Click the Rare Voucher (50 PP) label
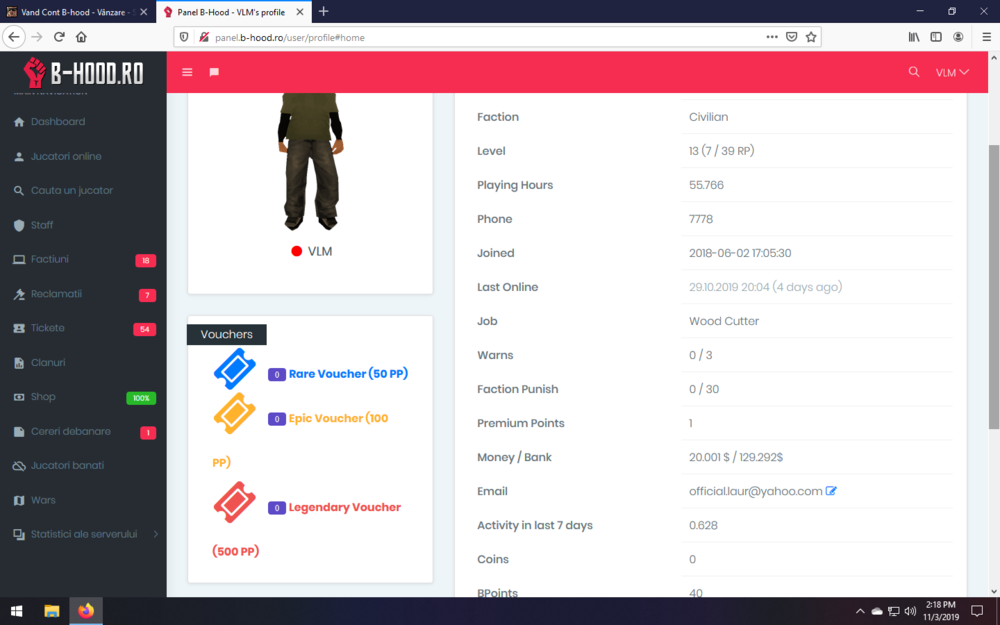 (x=348, y=374)
